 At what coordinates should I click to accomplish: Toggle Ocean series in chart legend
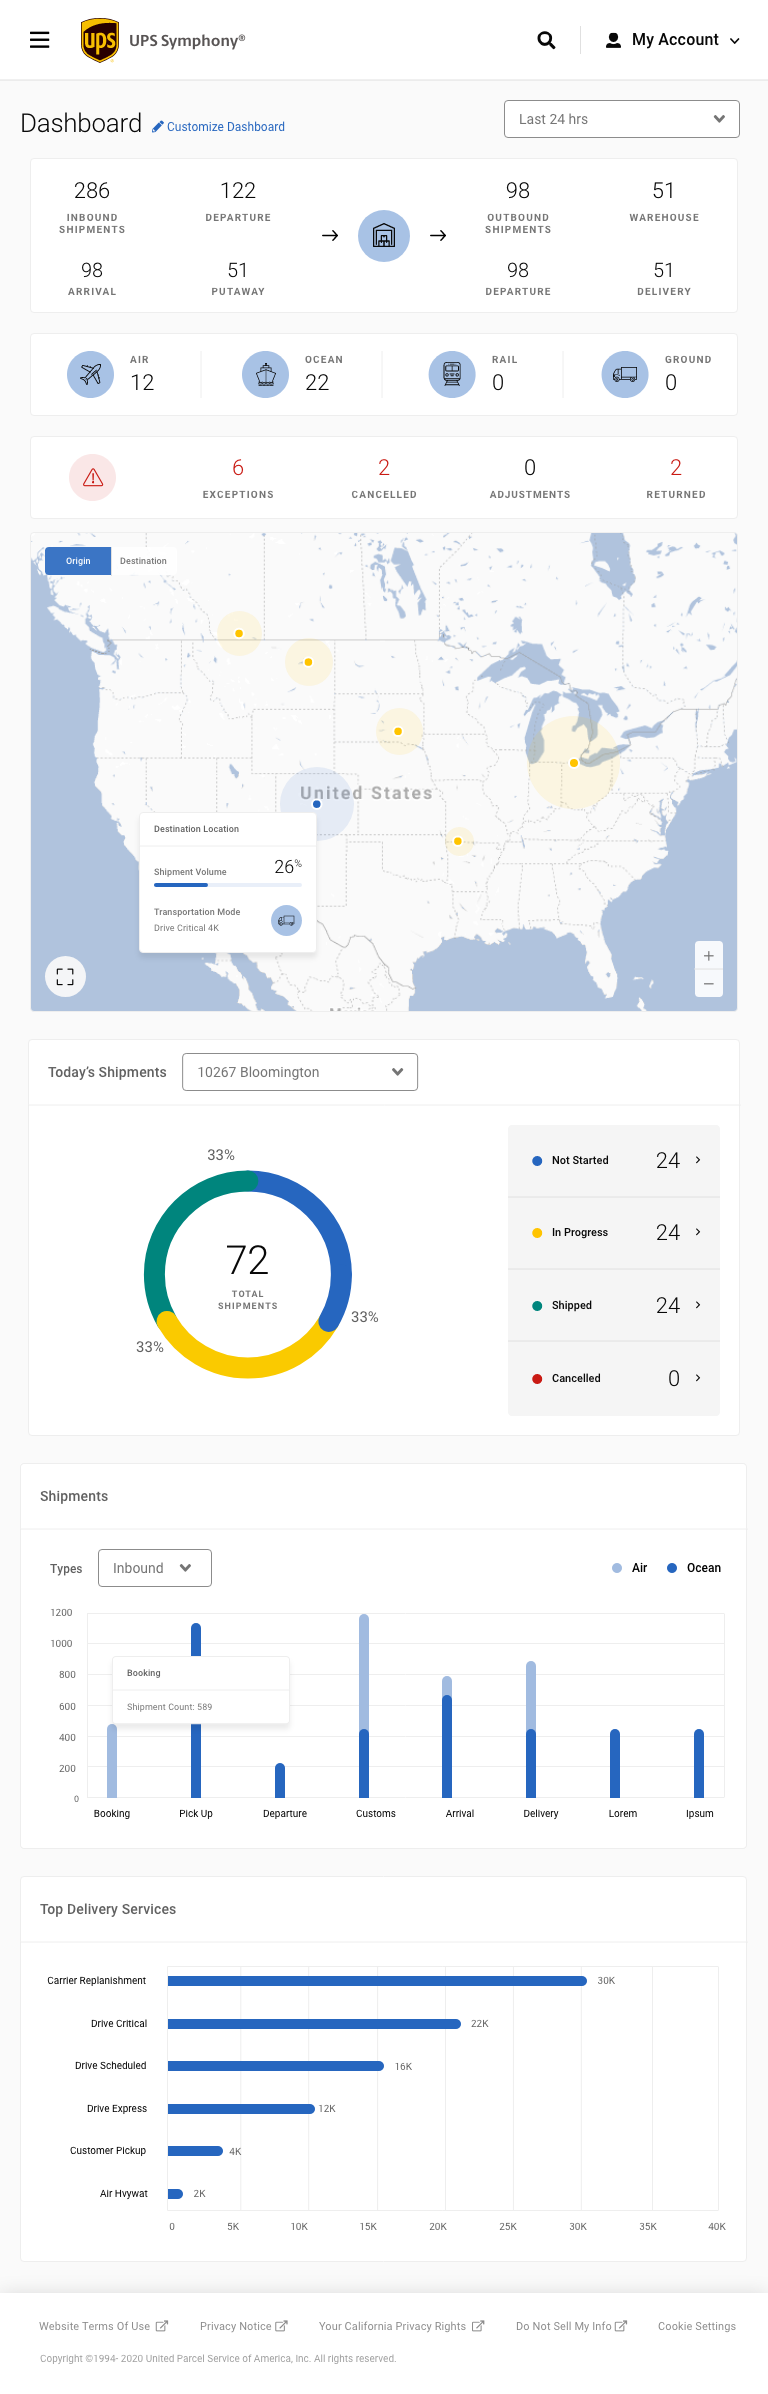[694, 1568]
